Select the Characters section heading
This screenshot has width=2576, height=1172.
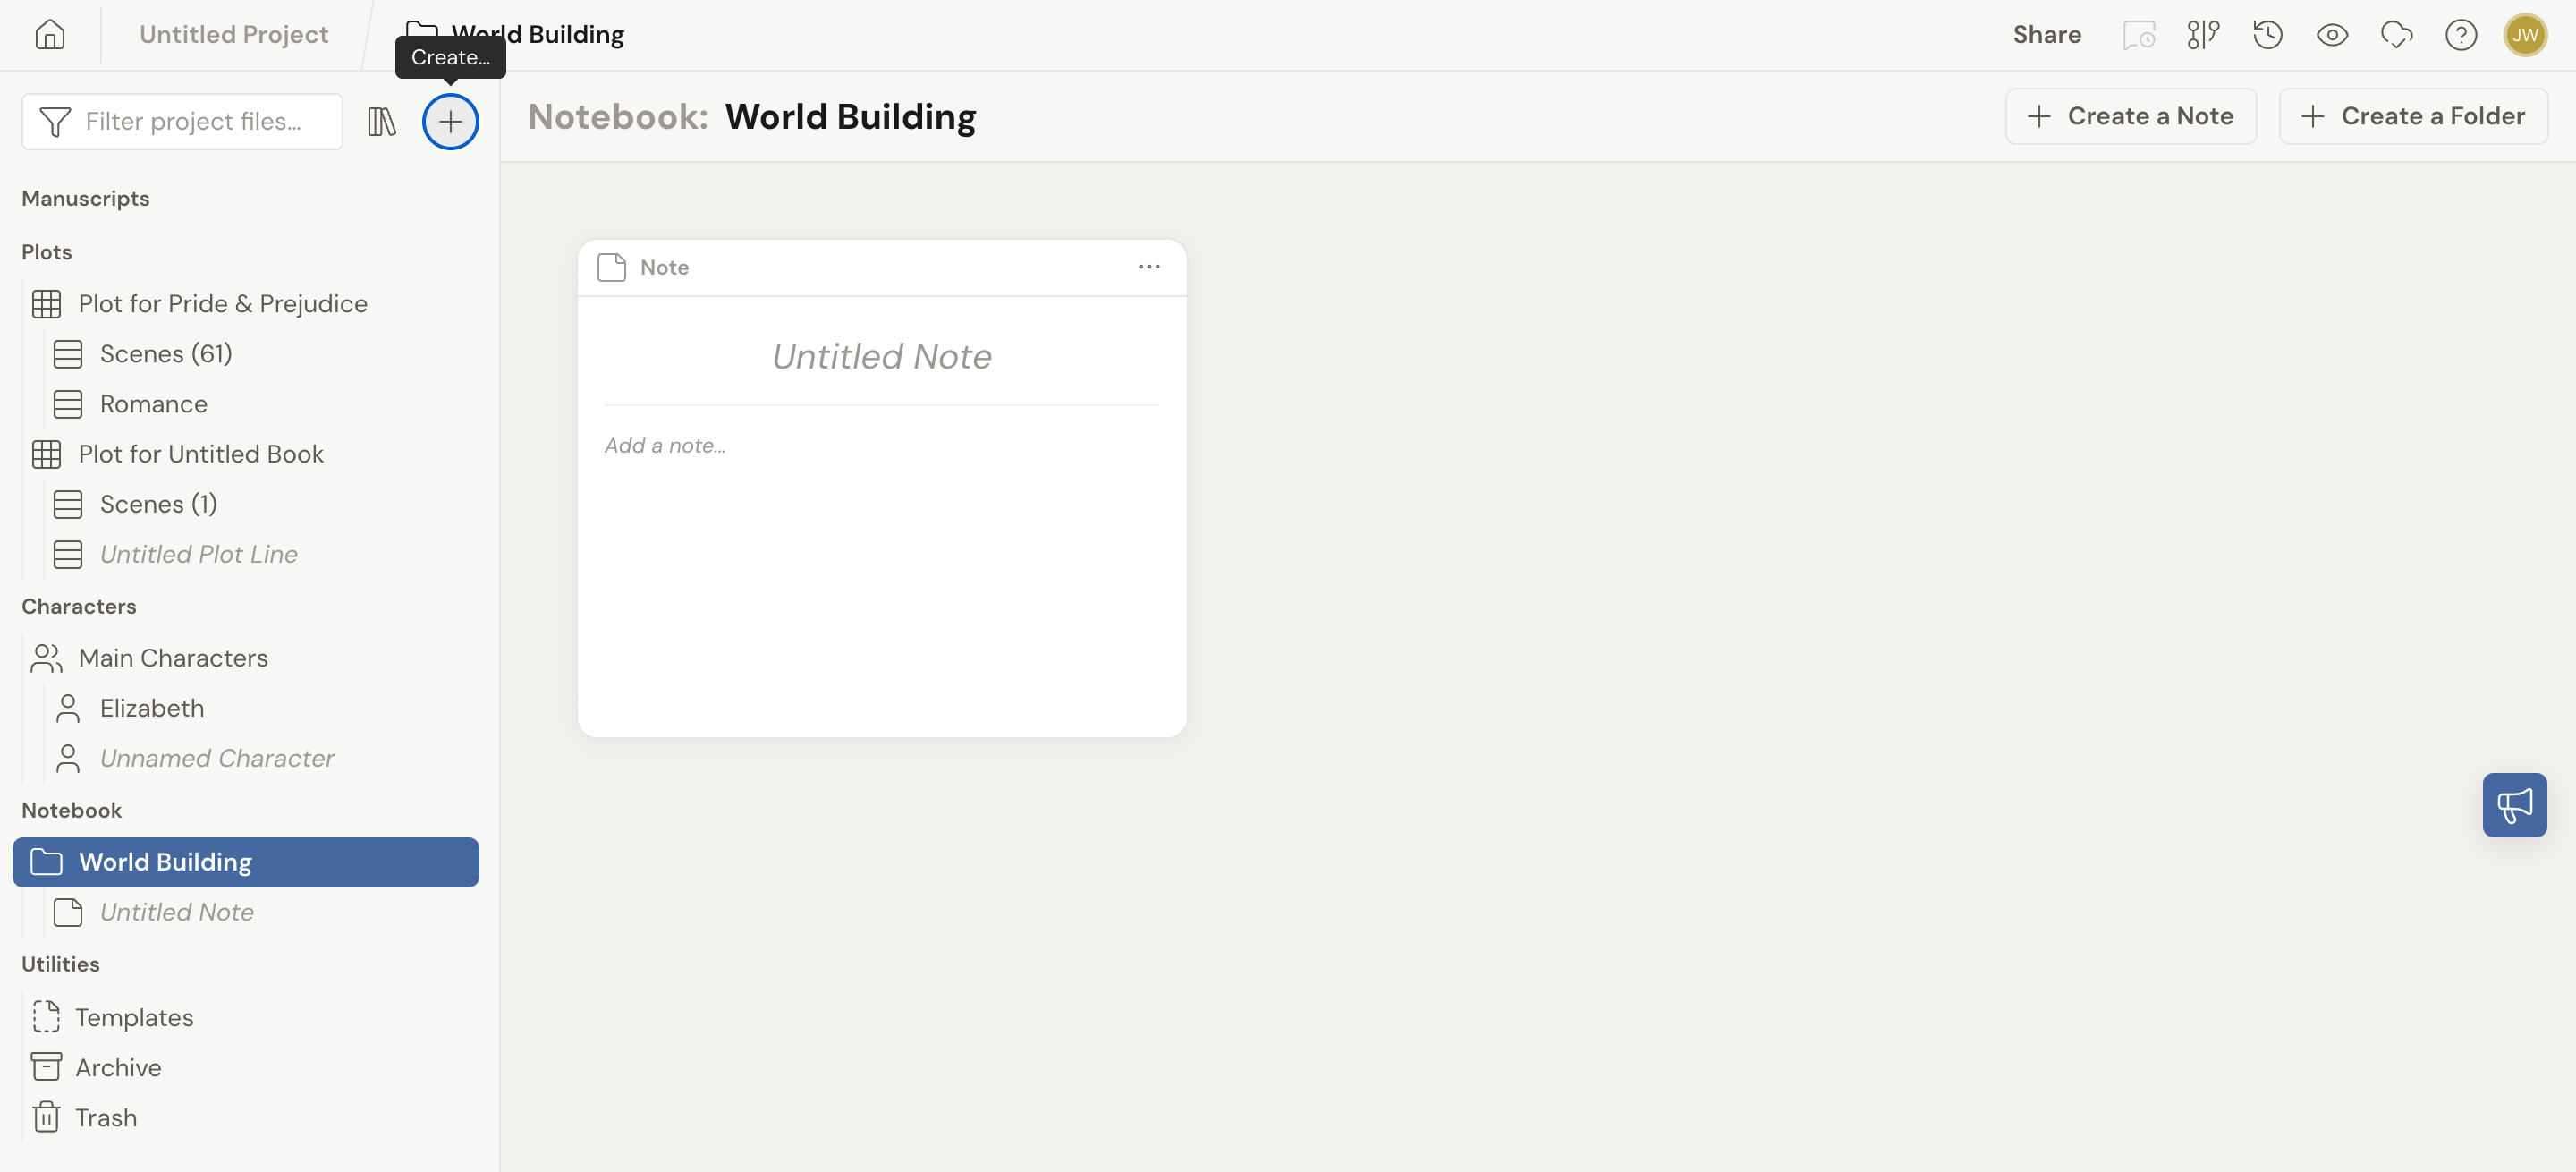[79, 606]
